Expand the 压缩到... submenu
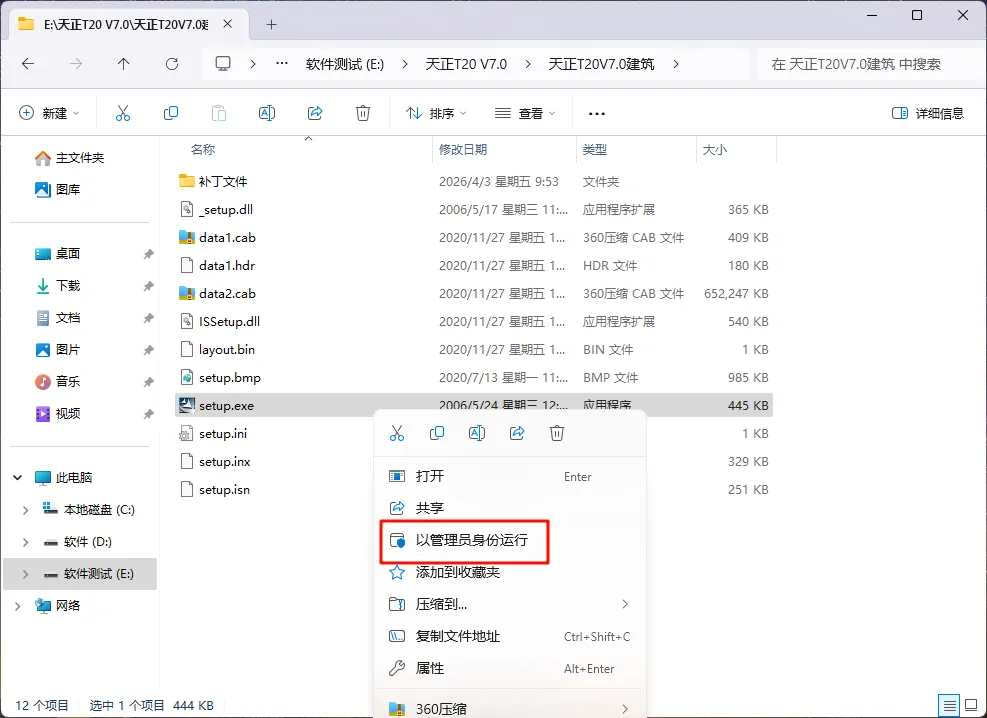 click(510, 604)
